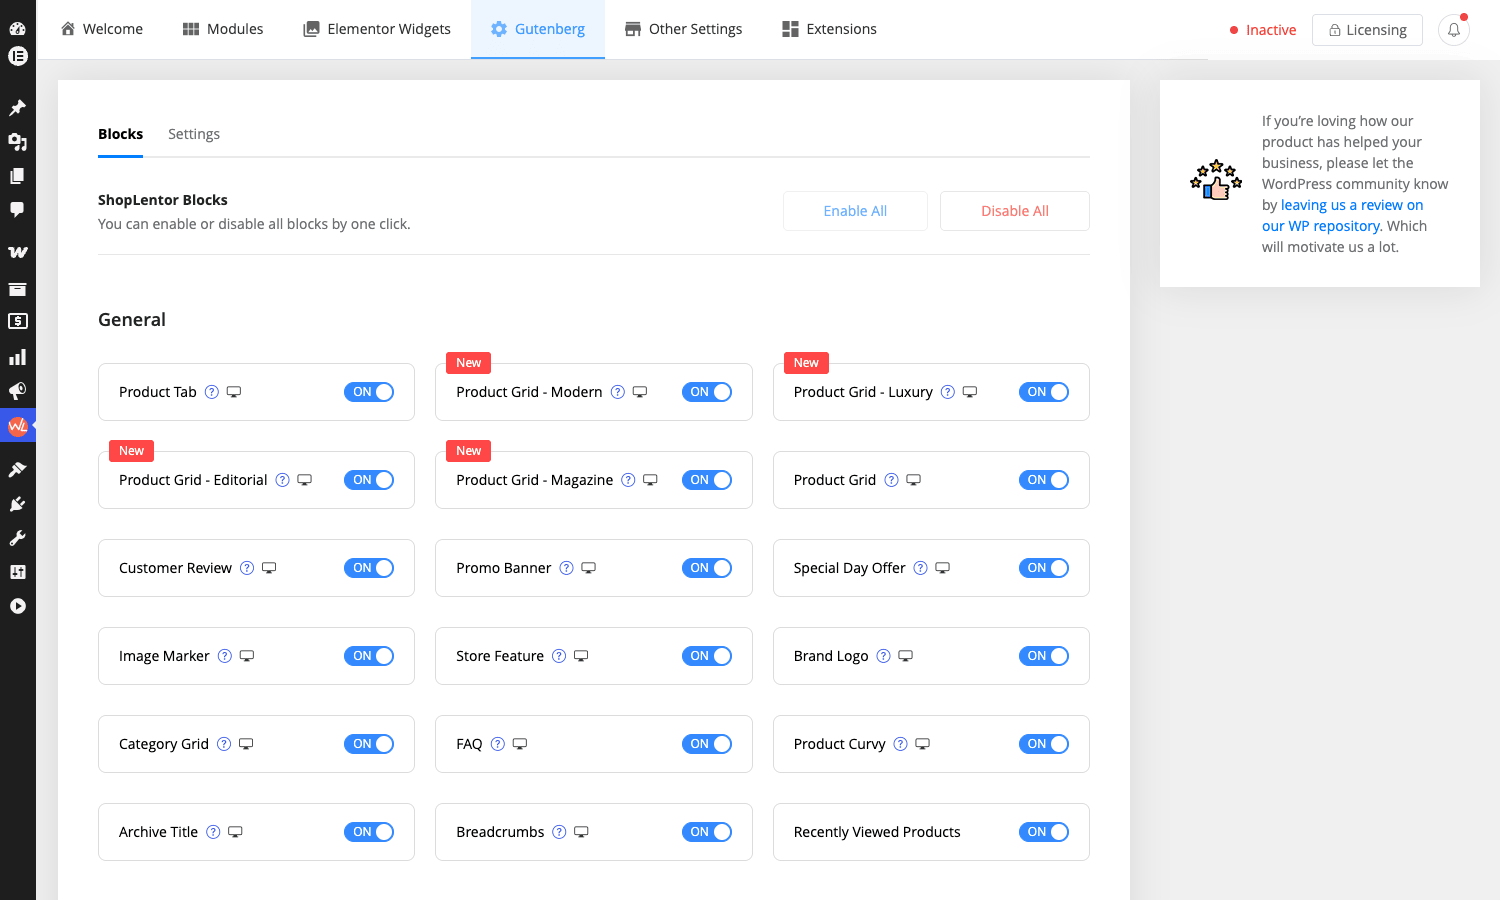Image resolution: width=1500 pixels, height=900 pixels.
Task: Click the Disable All button
Action: pos(1015,211)
